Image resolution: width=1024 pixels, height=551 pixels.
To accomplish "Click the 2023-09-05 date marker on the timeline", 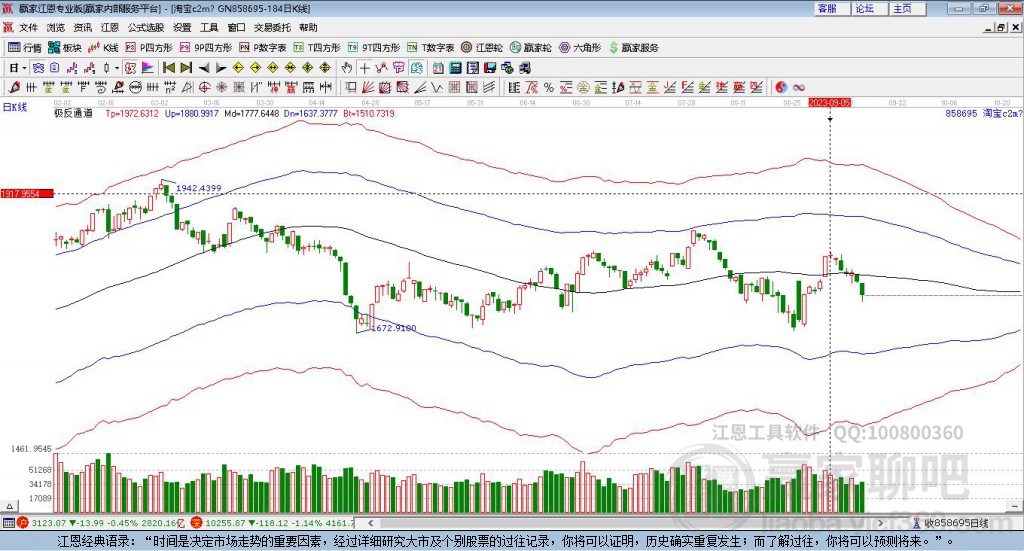I will click(x=829, y=102).
